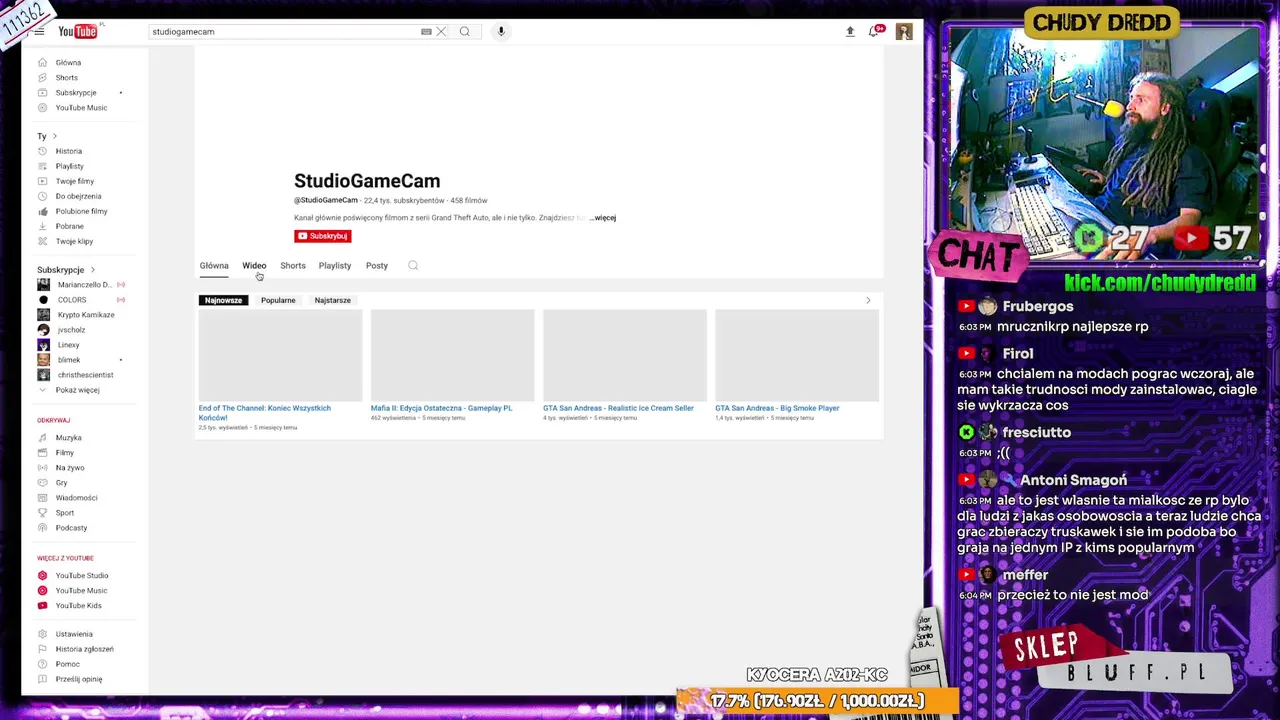The height and width of the screenshot is (720, 1280).
Task: Go to Główna in the sidebar
Action: tap(68, 63)
